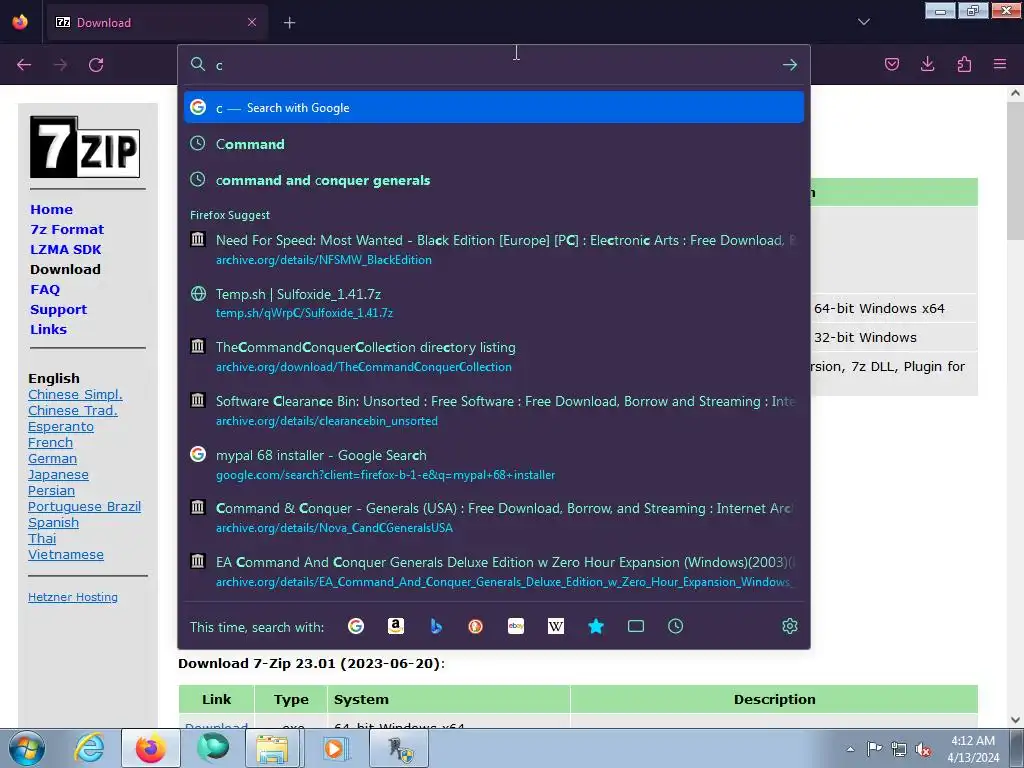Viewport: 1024px width, 768px height.
Task: Click the Firefox taskbar icon
Action: (151, 748)
